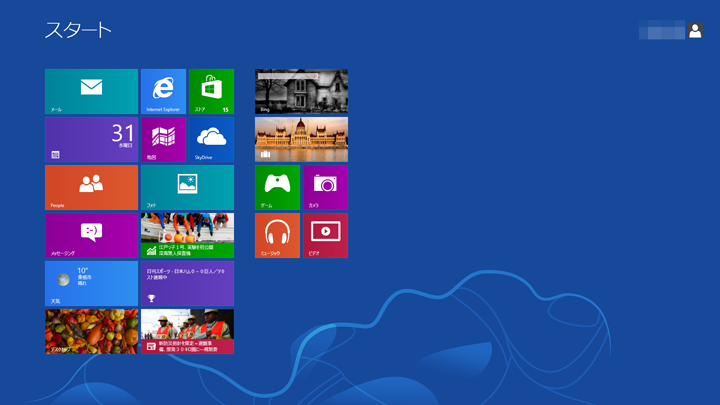The width and height of the screenshot is (720, 405).
Task: Open the SkyDrive tile
Action: pos(211,140)
